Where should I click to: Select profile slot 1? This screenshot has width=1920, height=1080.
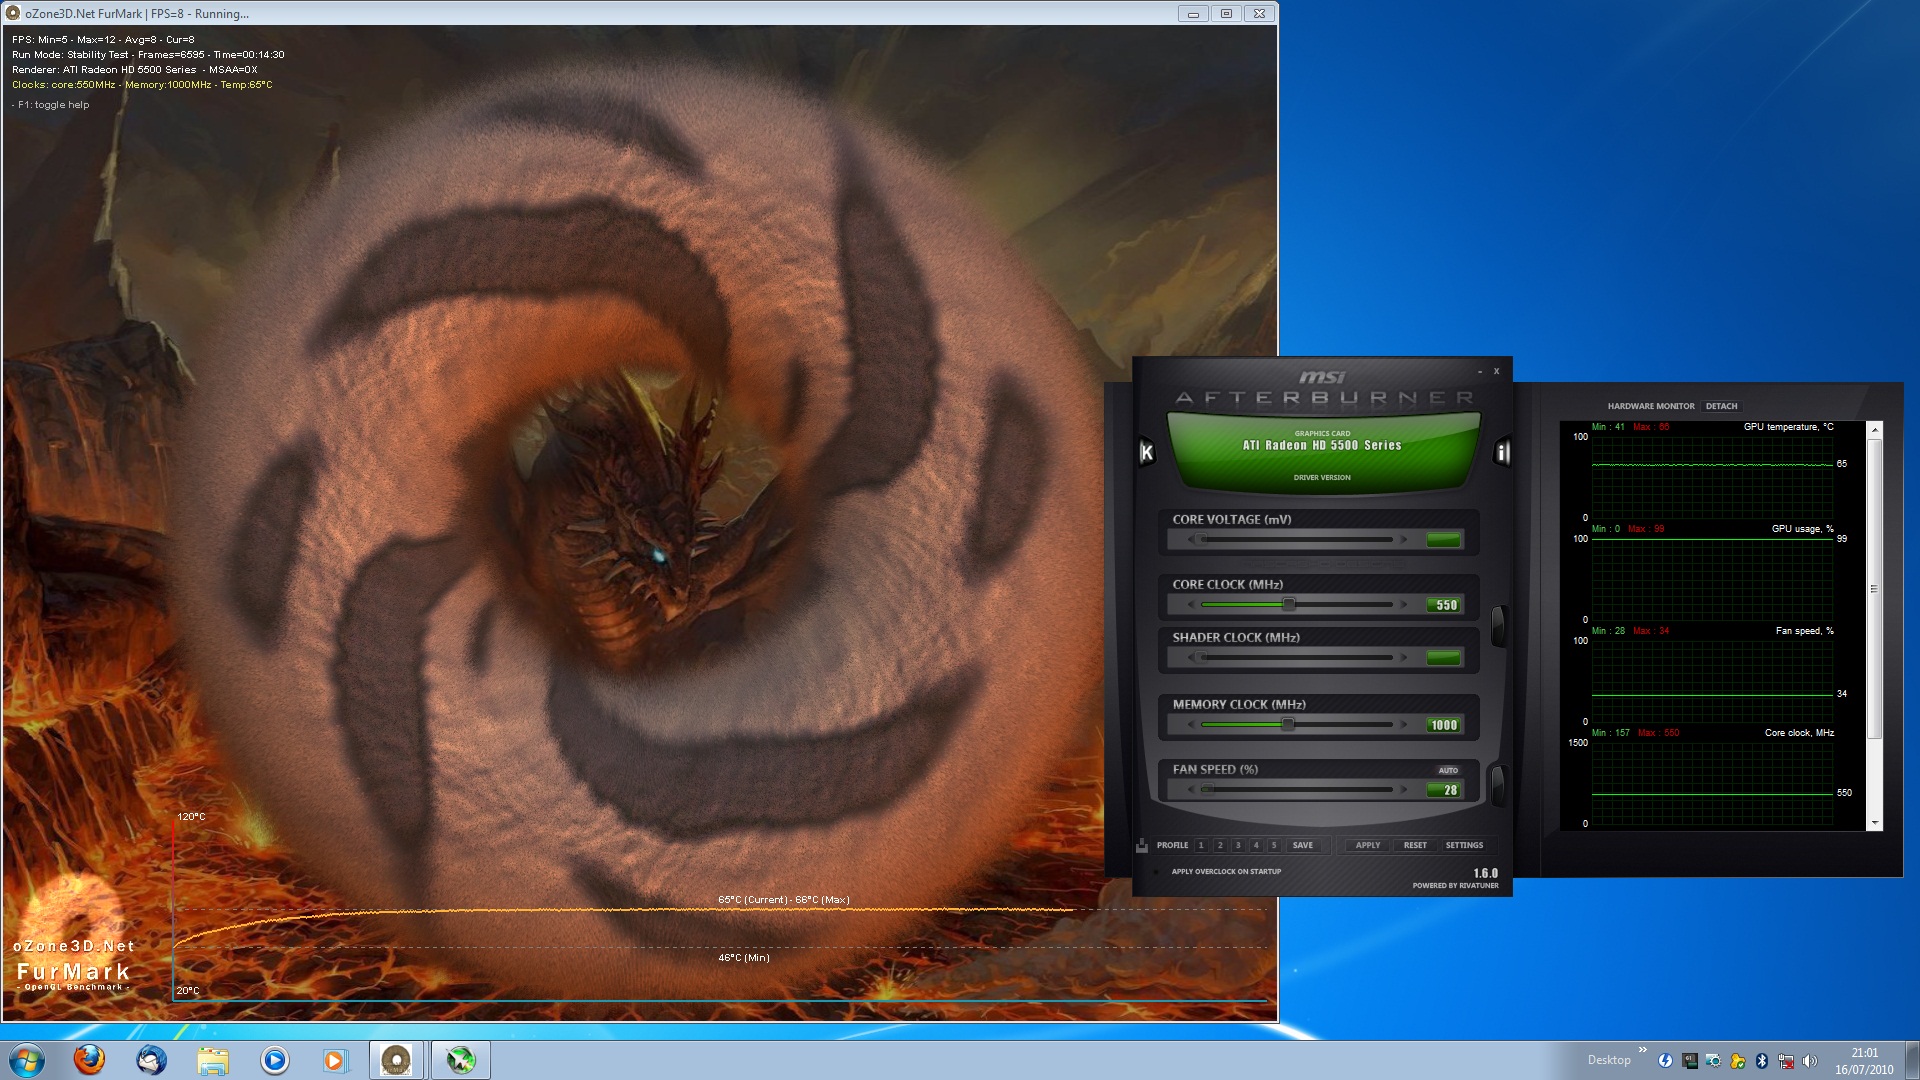pyautogui.click(x=1201, y=845)
